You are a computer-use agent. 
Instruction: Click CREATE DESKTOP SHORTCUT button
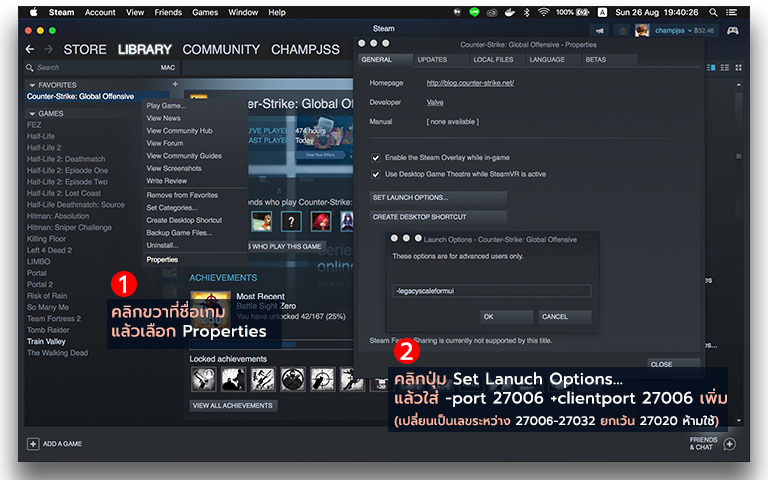pyautogui.click(x=438, y=217)
